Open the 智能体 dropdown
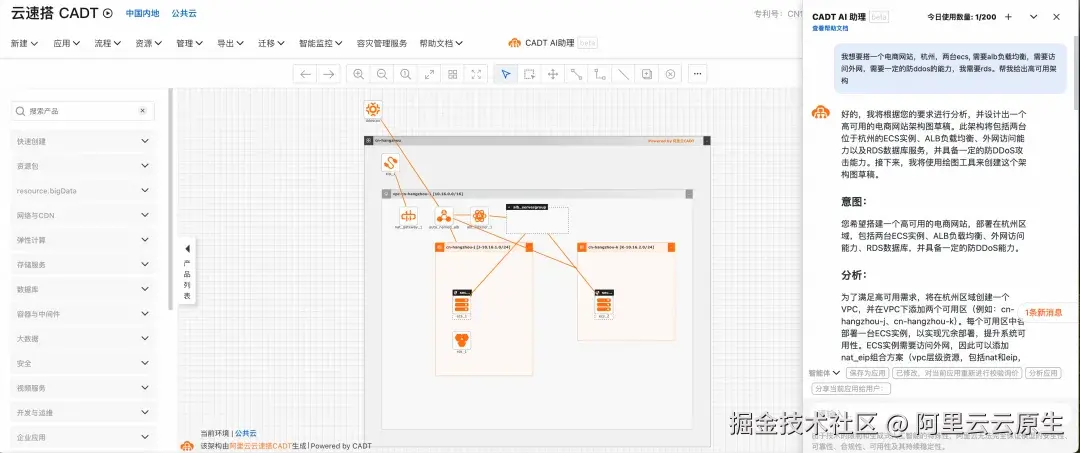The image size is (1080, 453). click(x=824, y=372)
